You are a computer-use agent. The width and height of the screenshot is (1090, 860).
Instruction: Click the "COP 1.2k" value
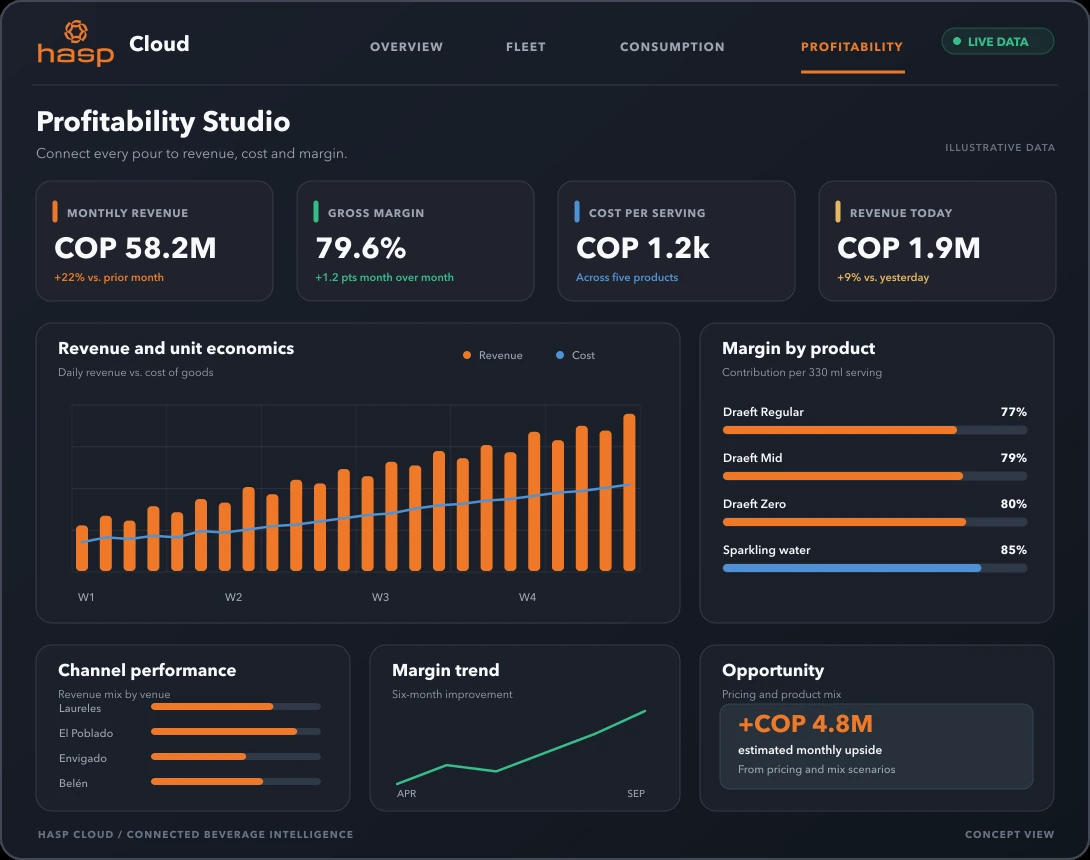[643, 248]
